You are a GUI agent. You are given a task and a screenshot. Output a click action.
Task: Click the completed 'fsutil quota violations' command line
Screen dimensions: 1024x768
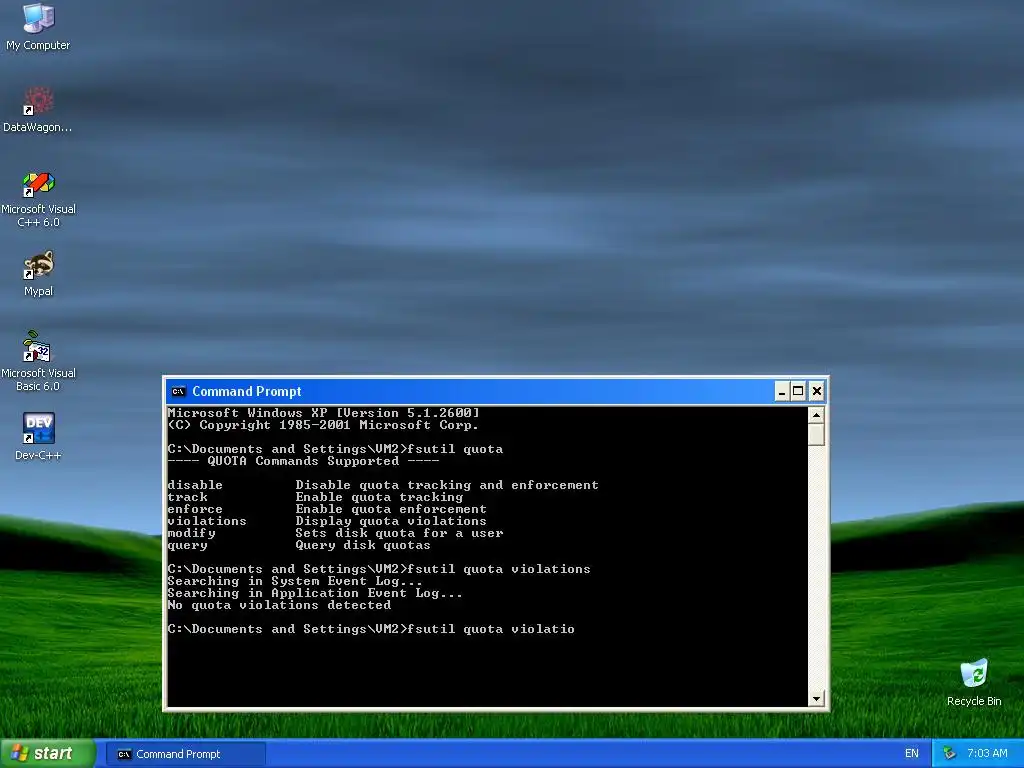click(x=379, y=569)
